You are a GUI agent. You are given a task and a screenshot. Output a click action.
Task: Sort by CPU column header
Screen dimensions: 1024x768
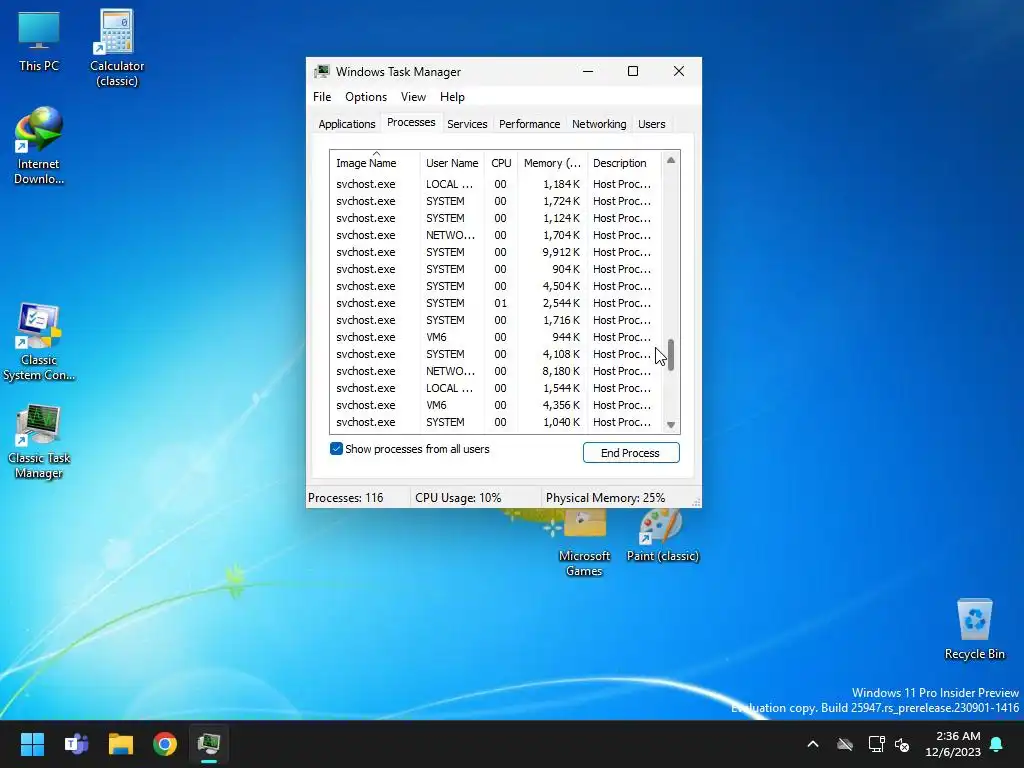(x=501, y=163)
